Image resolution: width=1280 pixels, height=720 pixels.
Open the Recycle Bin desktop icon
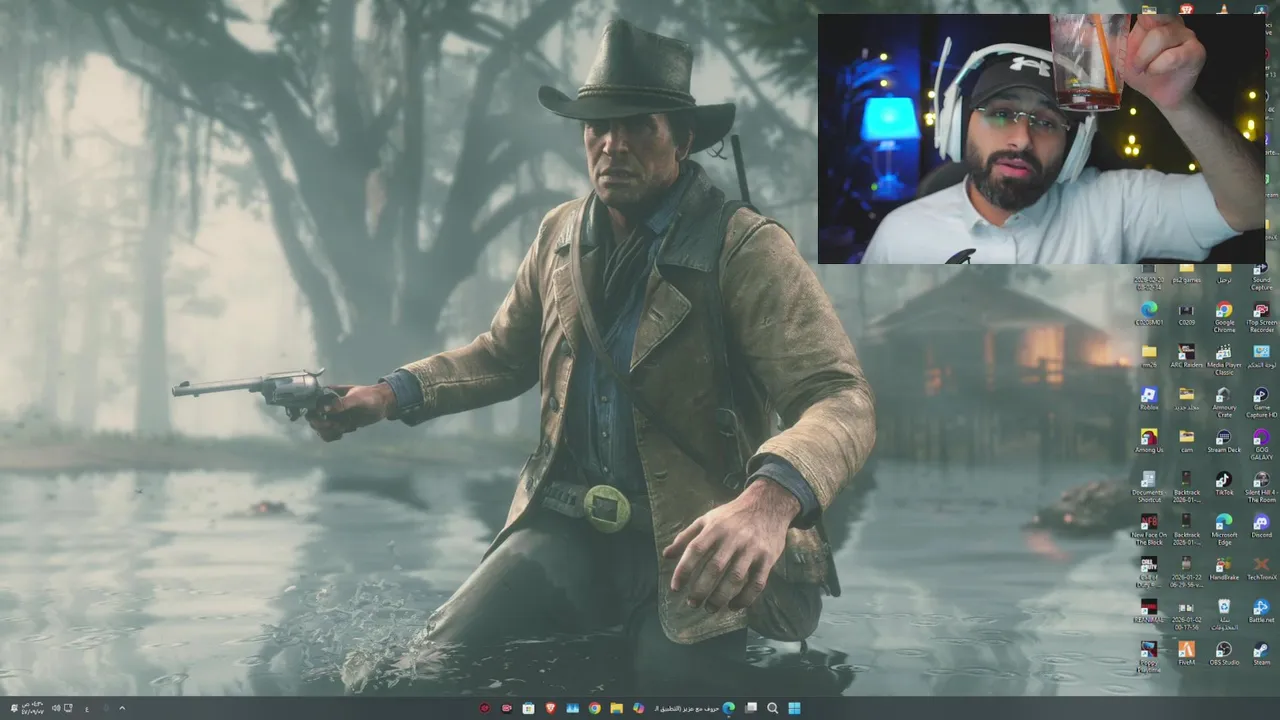[x=1224, y=614]
